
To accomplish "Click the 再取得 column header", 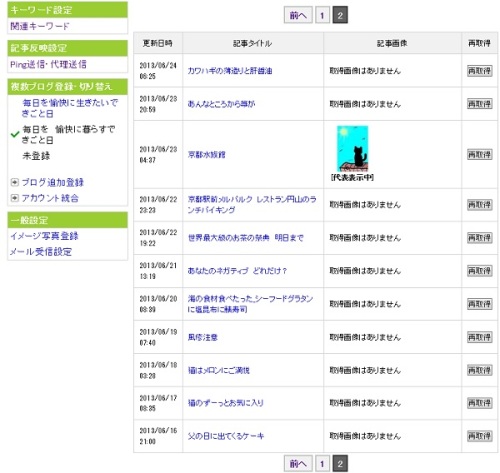I will 479,43.
